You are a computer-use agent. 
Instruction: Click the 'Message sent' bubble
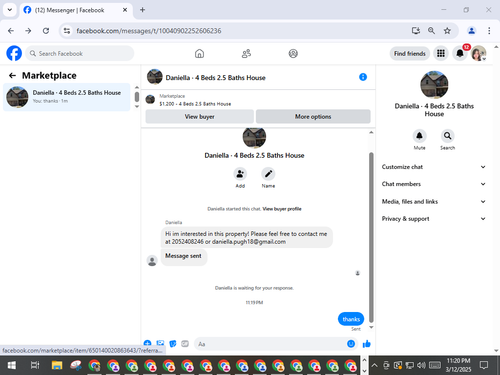(184, 257)
